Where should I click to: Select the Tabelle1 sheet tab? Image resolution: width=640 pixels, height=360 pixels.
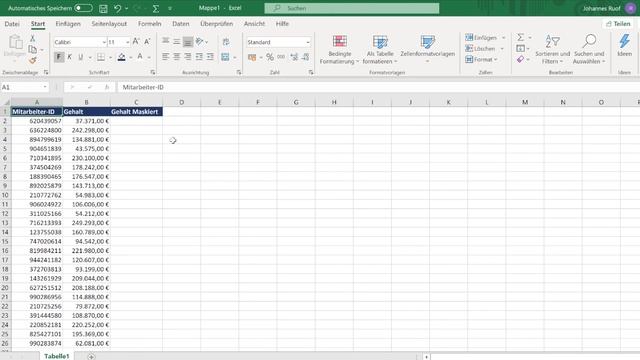click(57, 356)
